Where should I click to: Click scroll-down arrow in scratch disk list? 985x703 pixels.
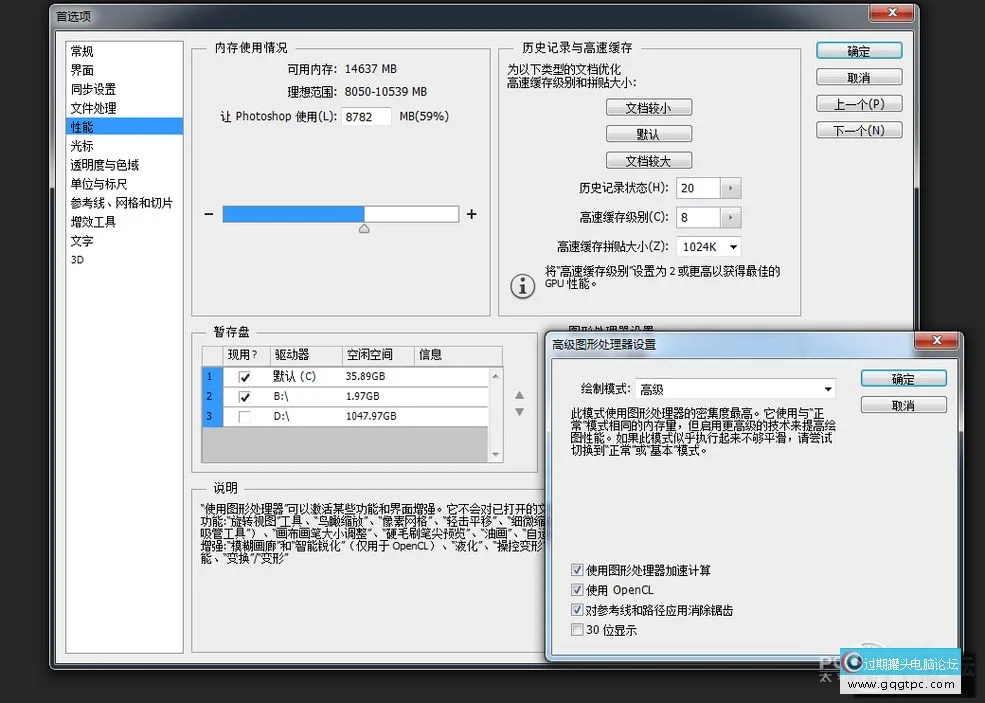[x=496, y=454]
